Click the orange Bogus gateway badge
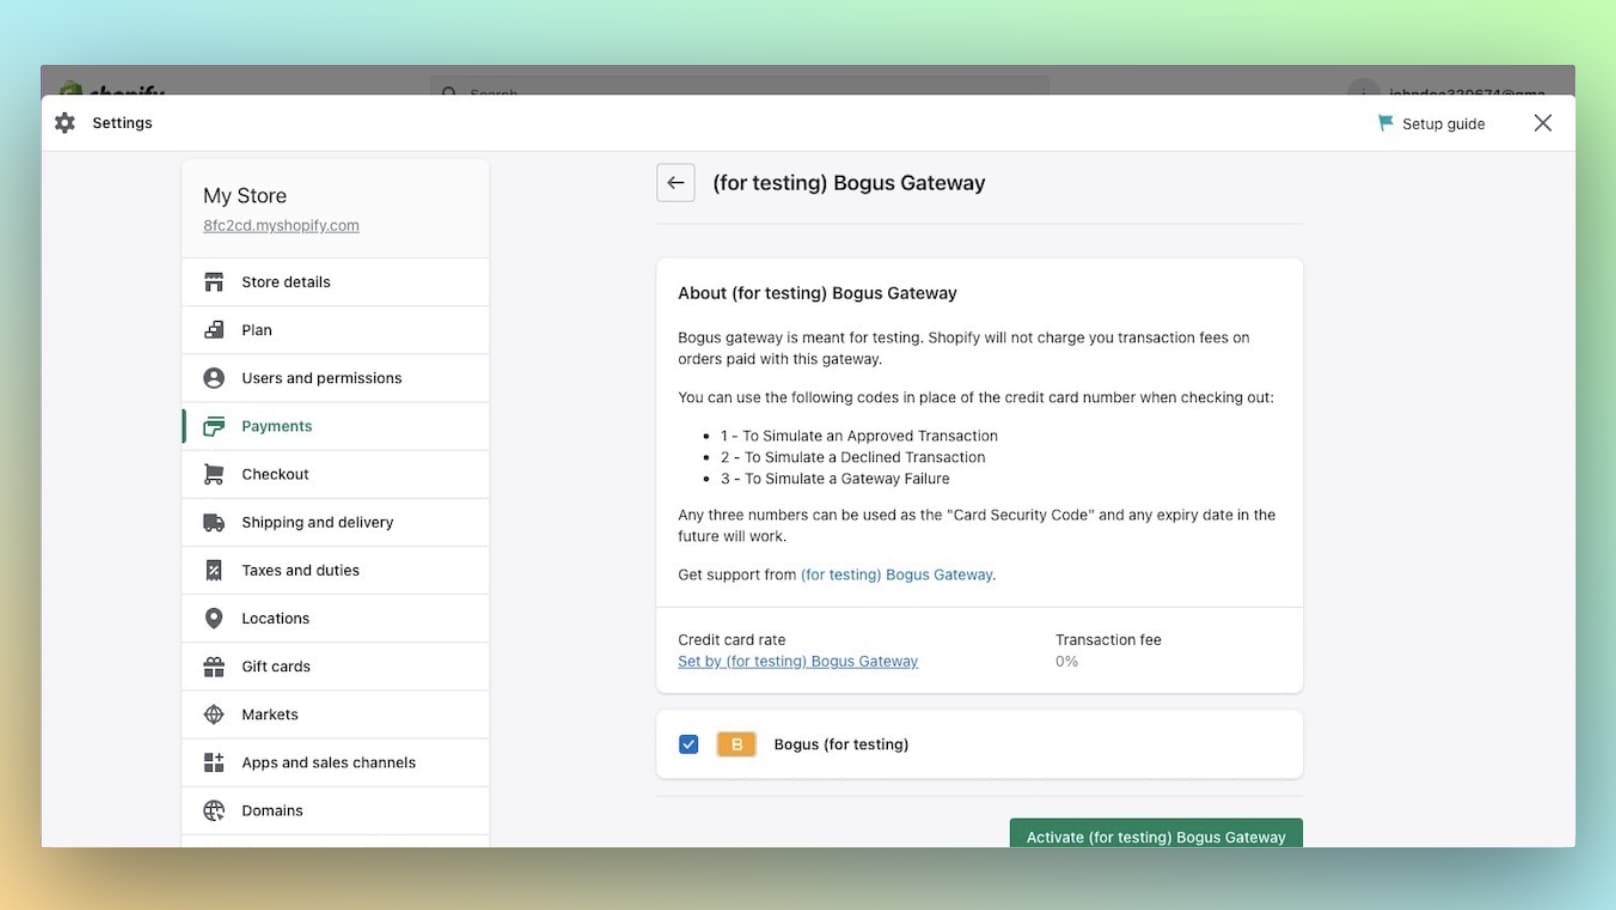The width and height of the screenshot is (1616, 910). [x=736, y=744]
